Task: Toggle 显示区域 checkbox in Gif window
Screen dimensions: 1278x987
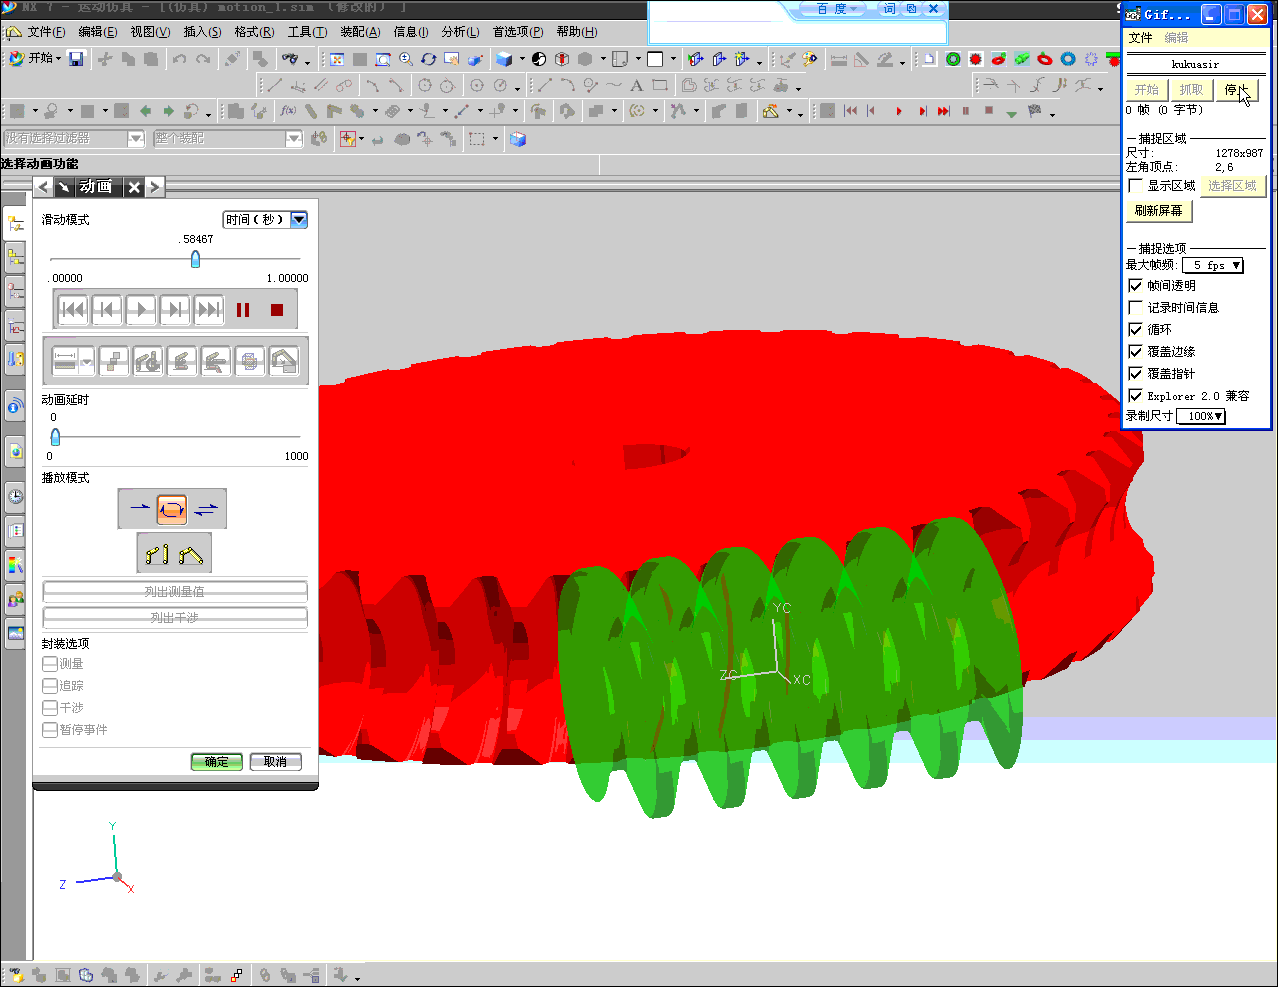Action: click(1135, 186)
